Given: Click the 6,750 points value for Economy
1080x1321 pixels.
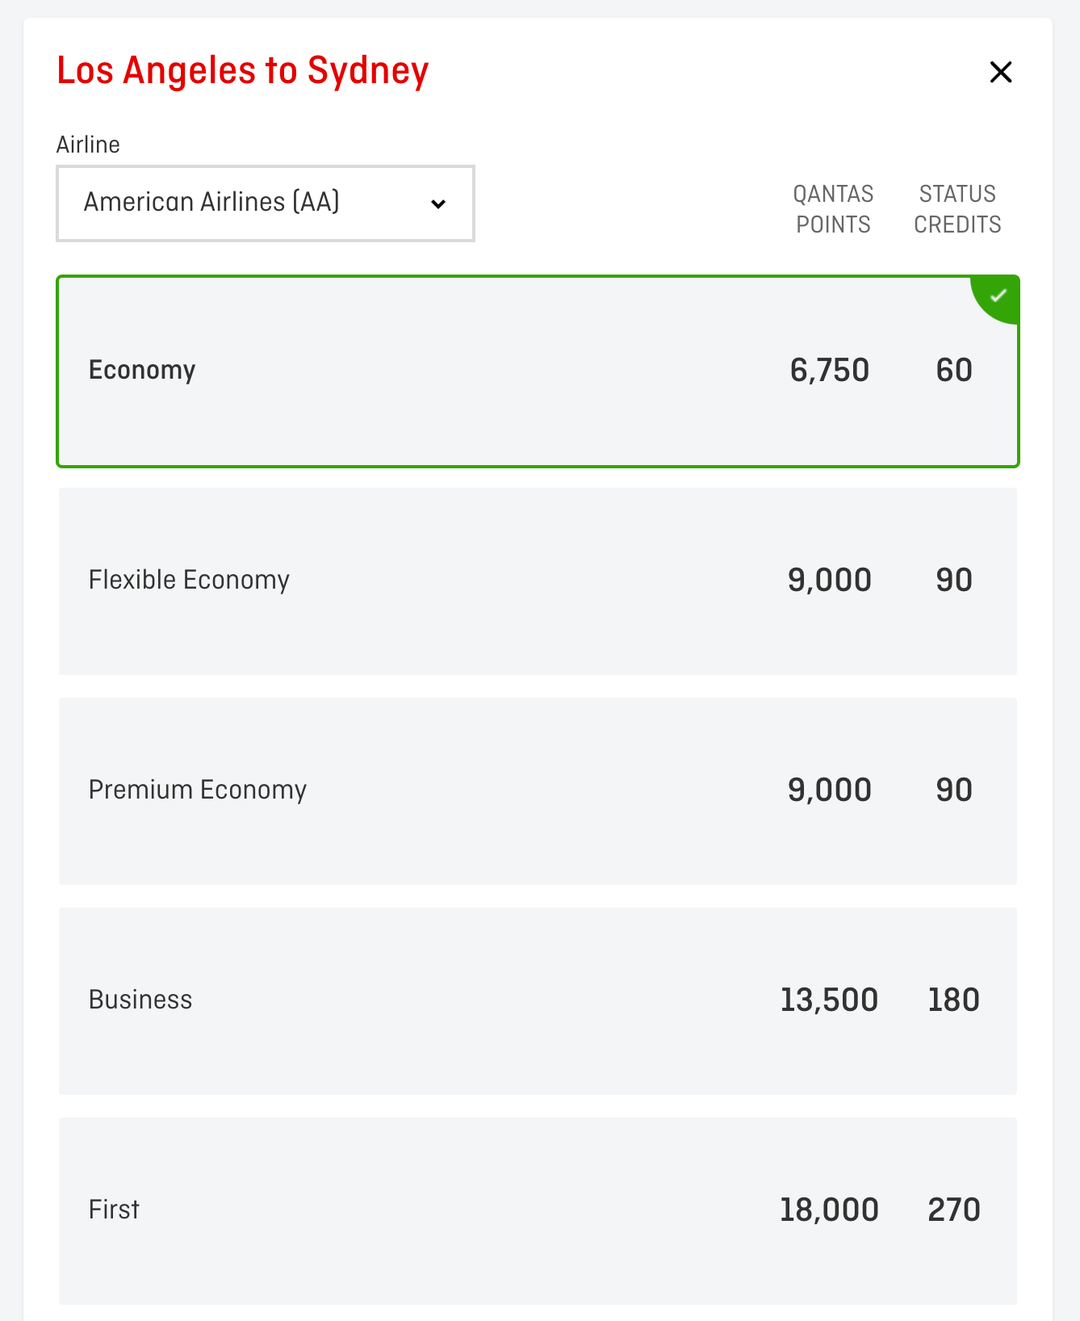Looking at the screenshot, I should (x=829, y=370).
